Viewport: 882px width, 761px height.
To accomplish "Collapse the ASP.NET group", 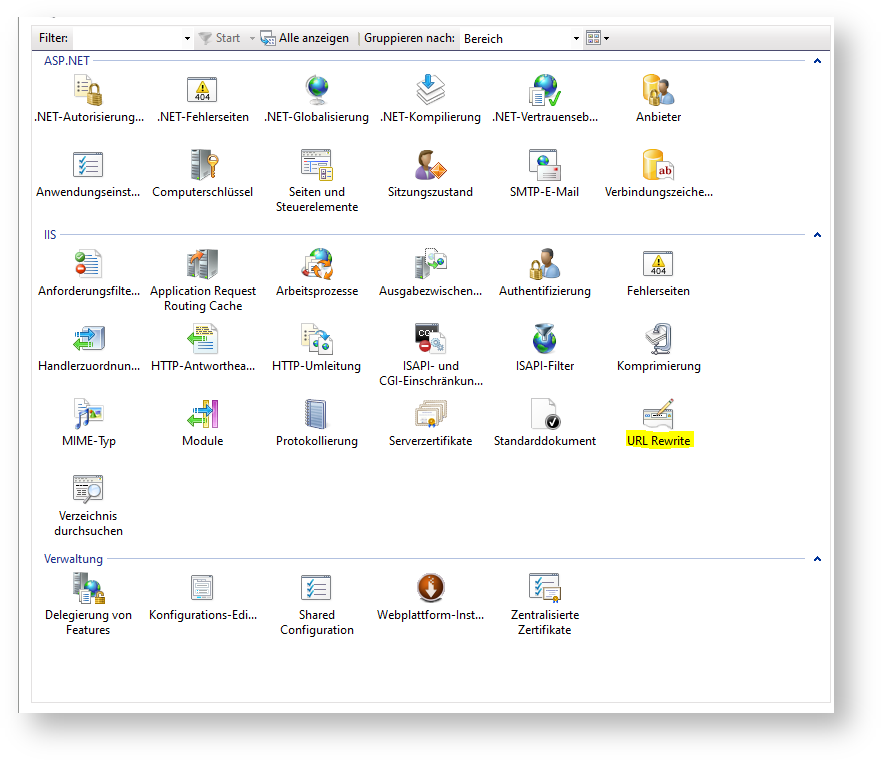I will click(817, 61).
